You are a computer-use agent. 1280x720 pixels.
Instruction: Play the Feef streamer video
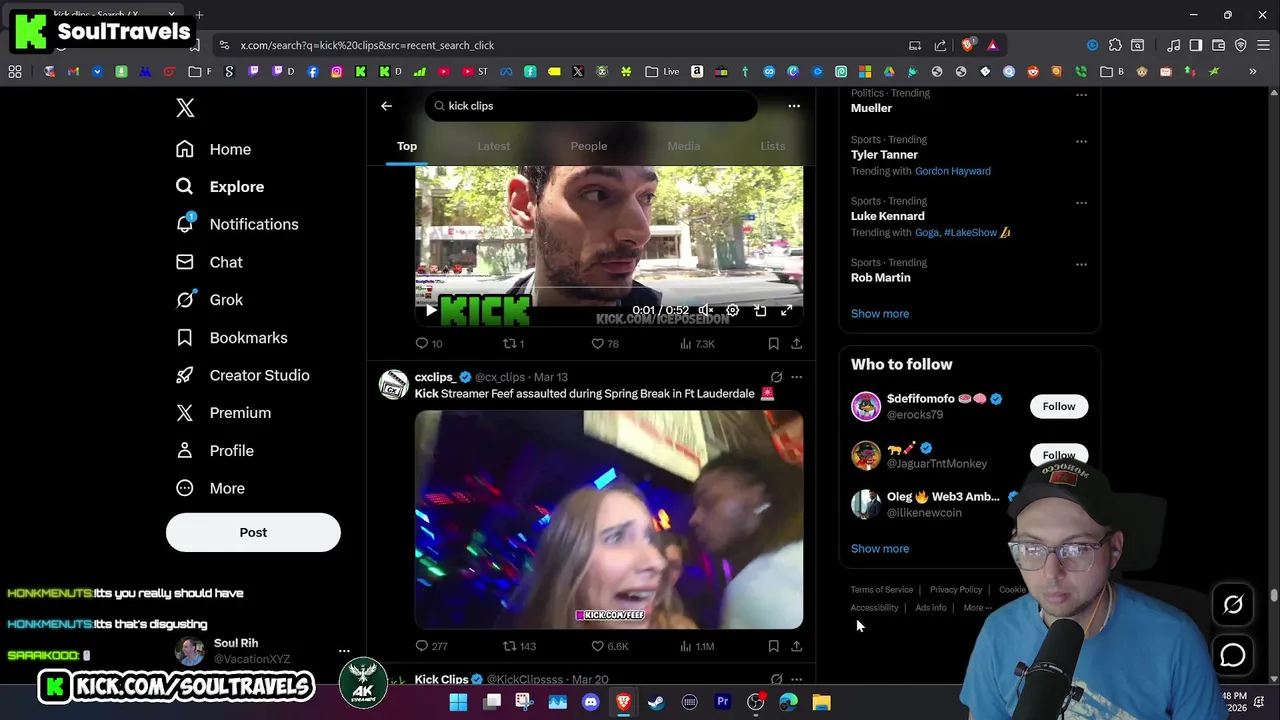(x=609, y=519)
